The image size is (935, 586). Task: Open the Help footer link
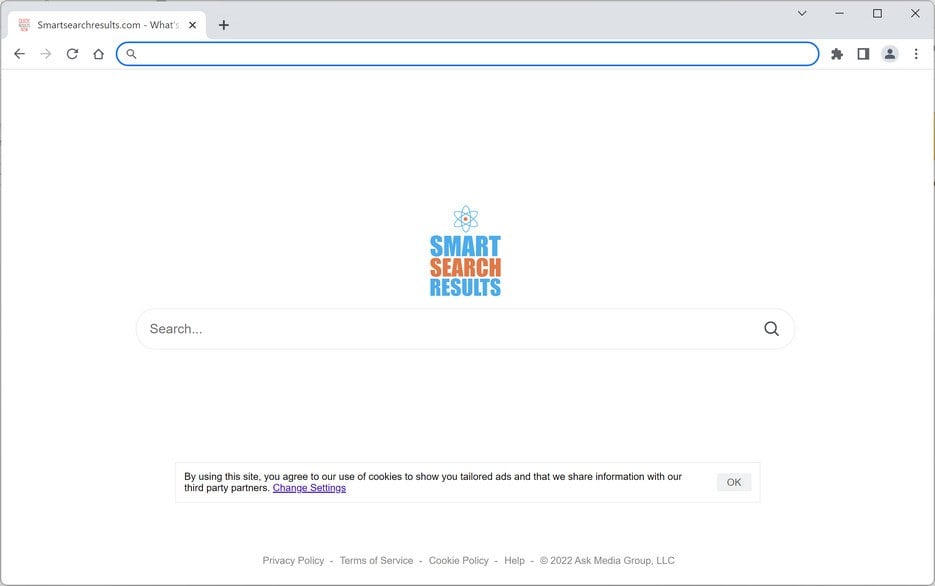point(514,560)
